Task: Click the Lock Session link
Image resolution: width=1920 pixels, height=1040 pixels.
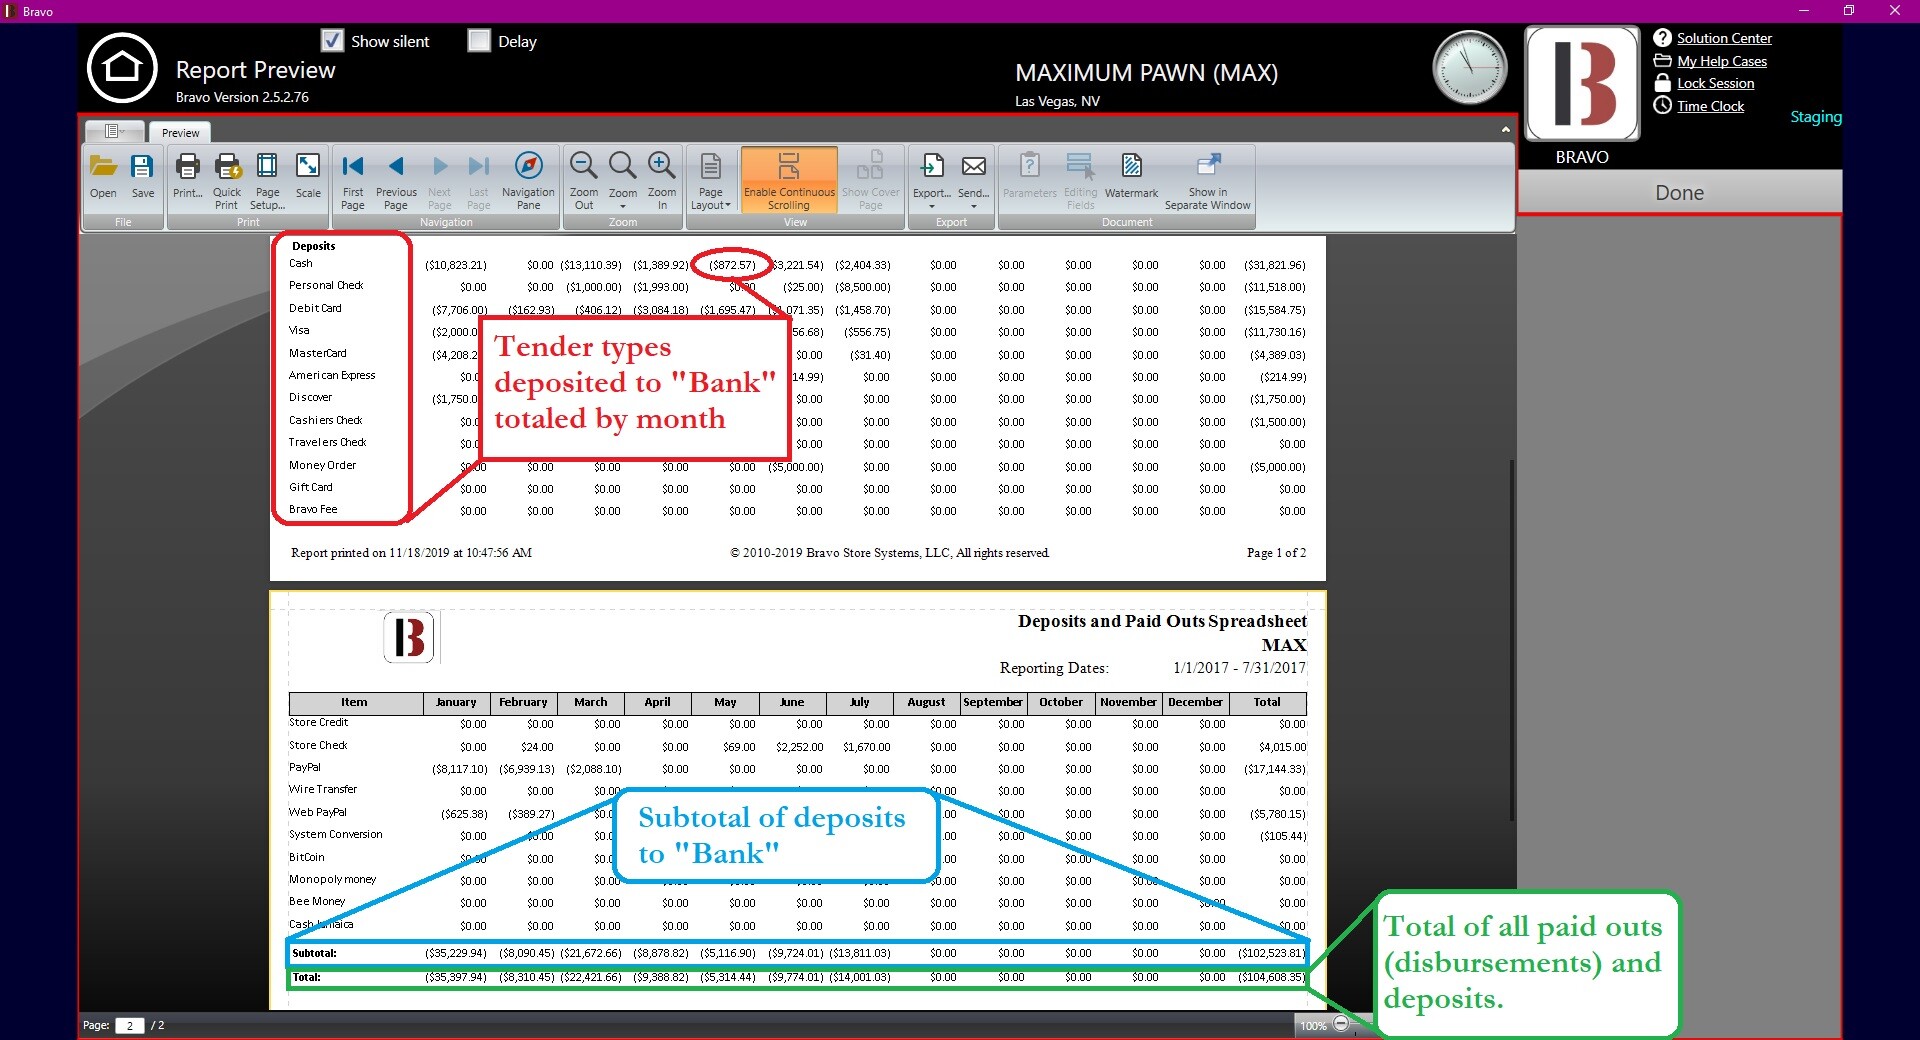Action: pos(1716,83)
